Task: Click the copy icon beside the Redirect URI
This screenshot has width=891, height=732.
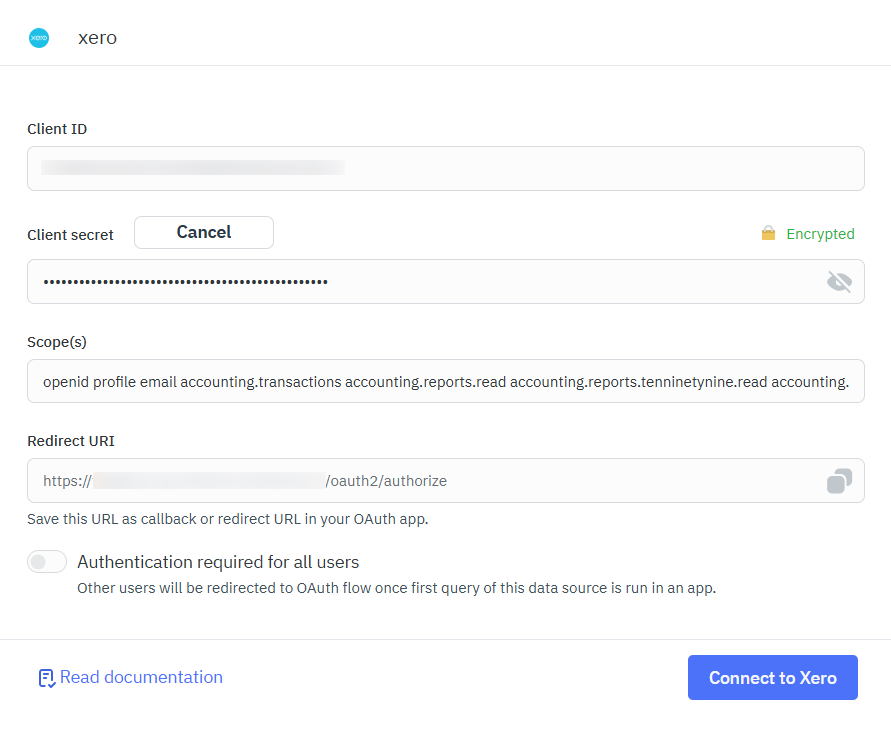Action: [838, 481]
